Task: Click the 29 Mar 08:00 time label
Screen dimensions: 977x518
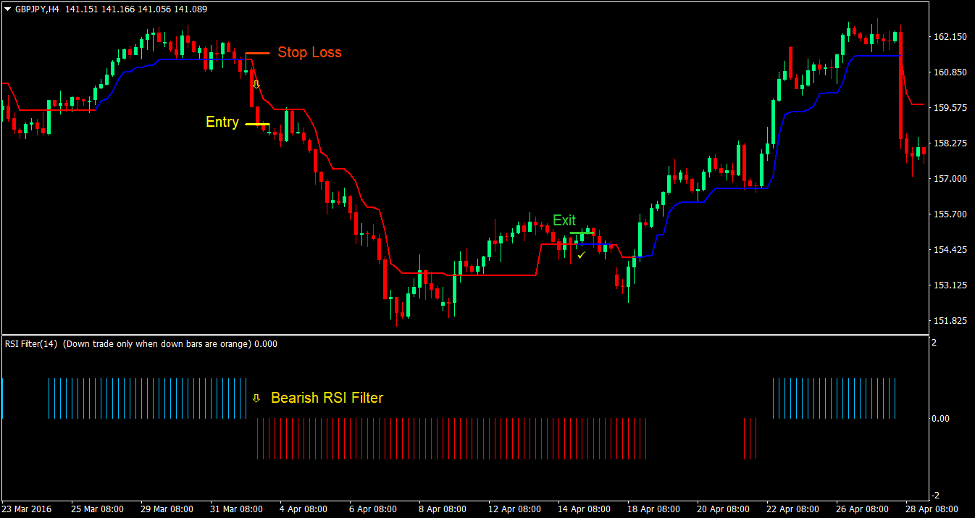Action: [x=168, y=509]
